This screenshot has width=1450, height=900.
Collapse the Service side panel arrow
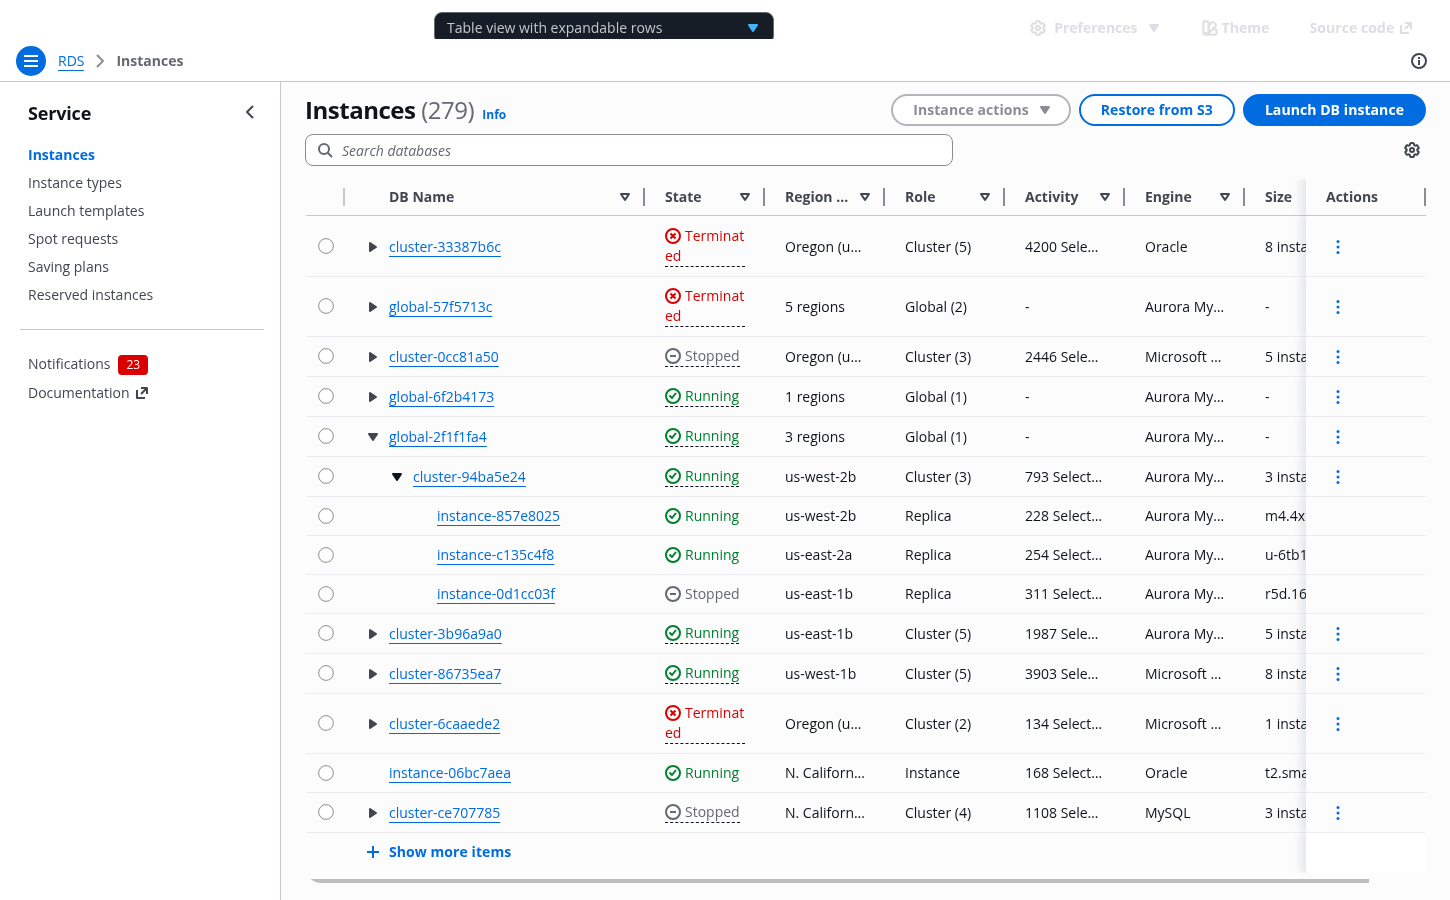(x=250, y=113)
